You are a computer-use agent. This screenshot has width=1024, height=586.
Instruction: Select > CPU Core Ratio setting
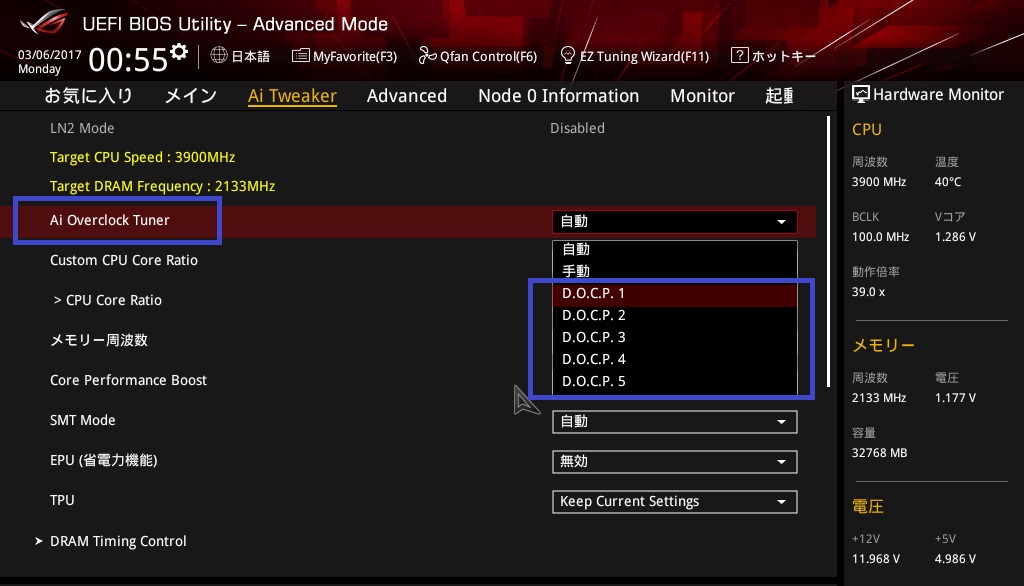[108, 300]
